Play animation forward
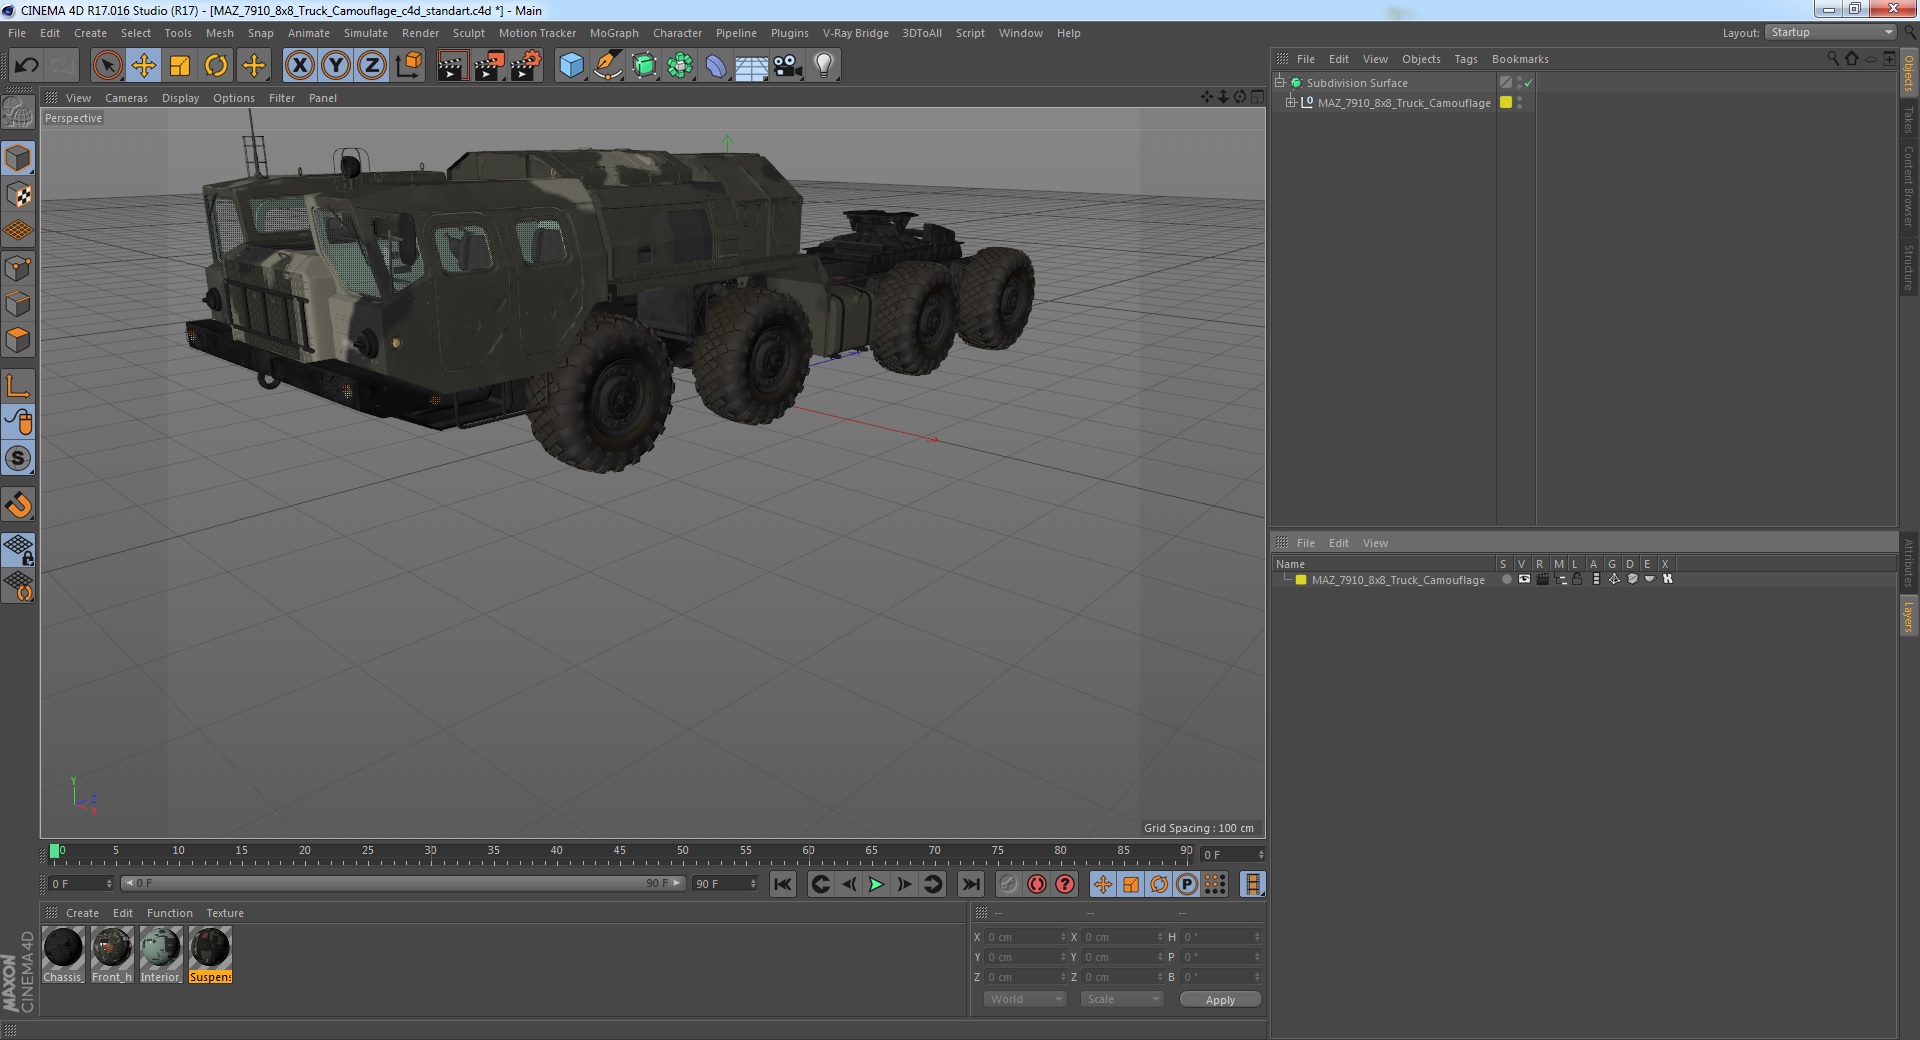This screenshot has height=1040, width=1920. coord(876,884)
